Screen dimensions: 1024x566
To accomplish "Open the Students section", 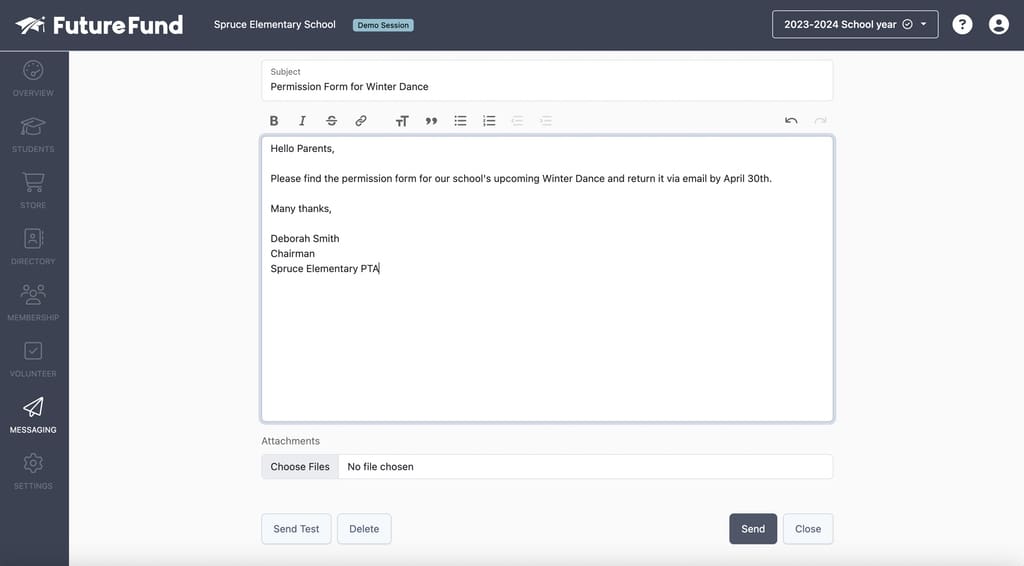I will point(33,135).
